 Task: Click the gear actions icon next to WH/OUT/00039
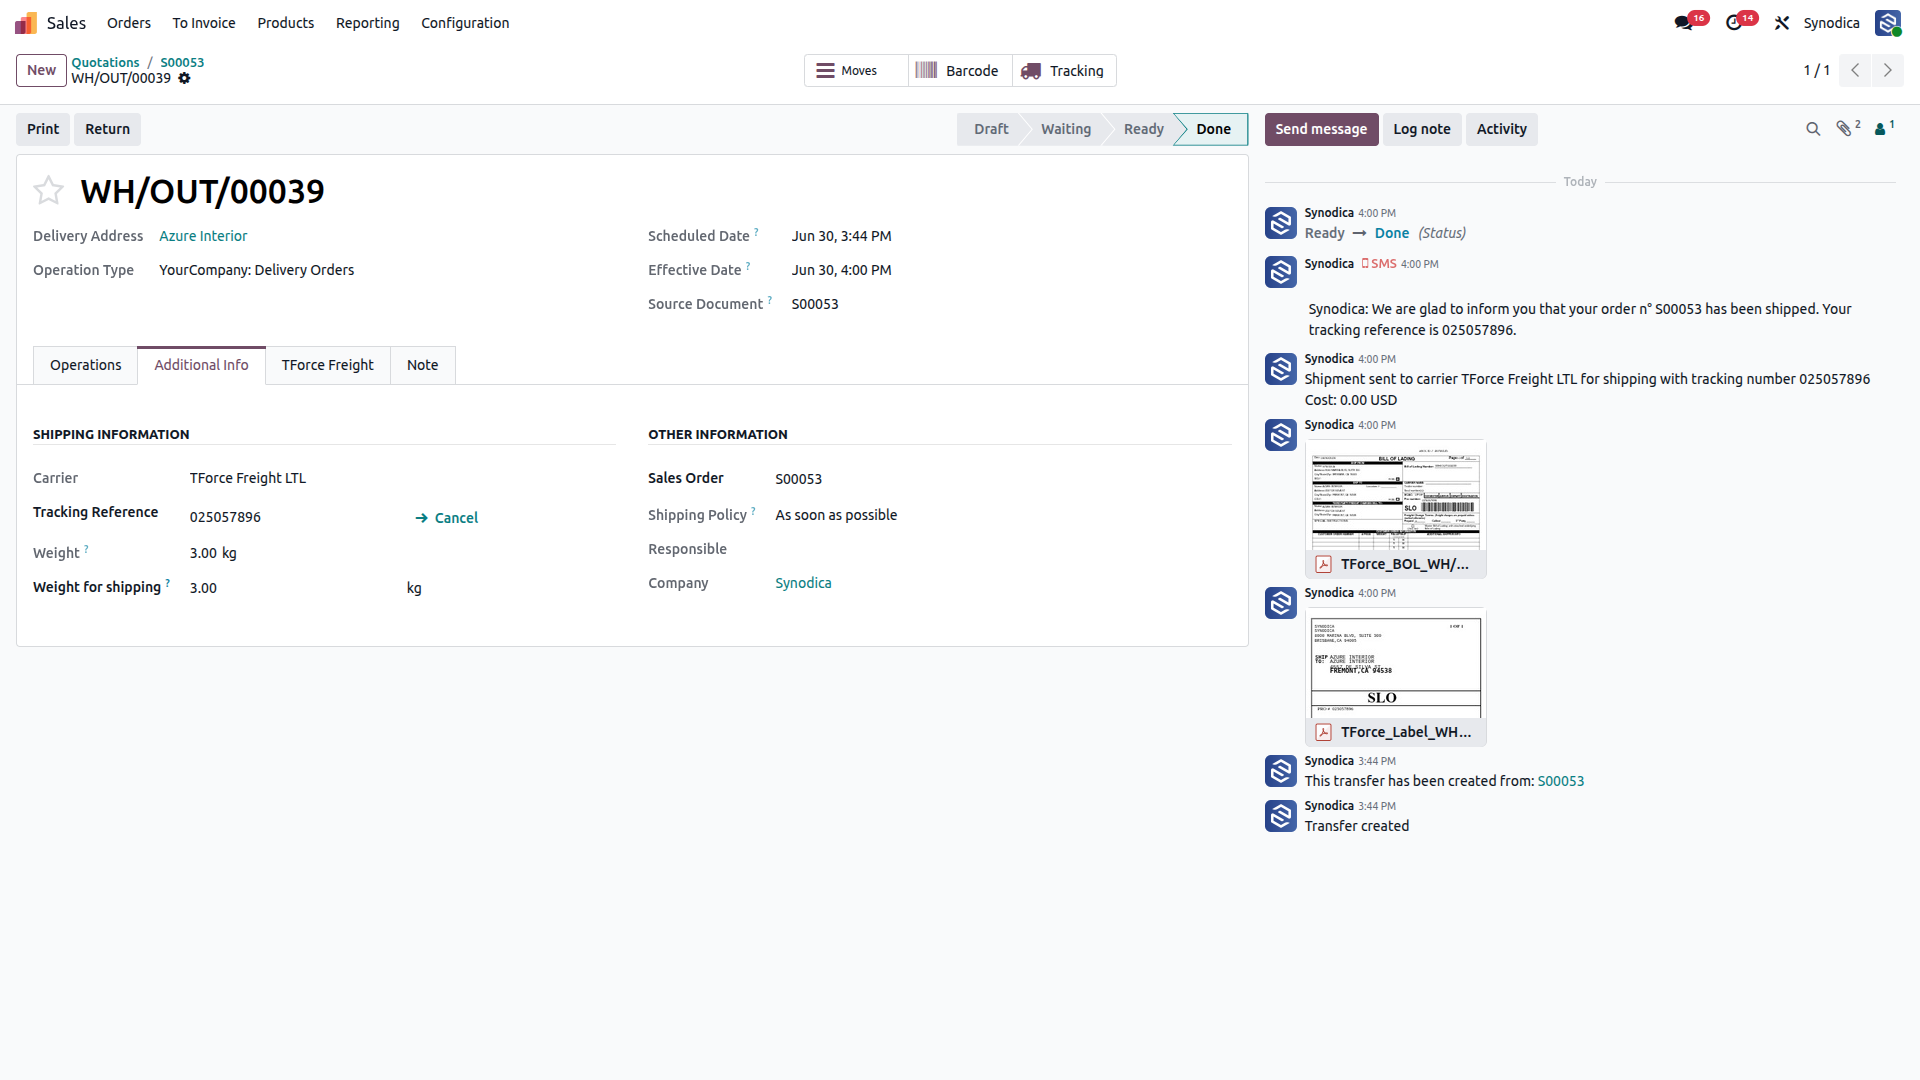coord(184,79)
